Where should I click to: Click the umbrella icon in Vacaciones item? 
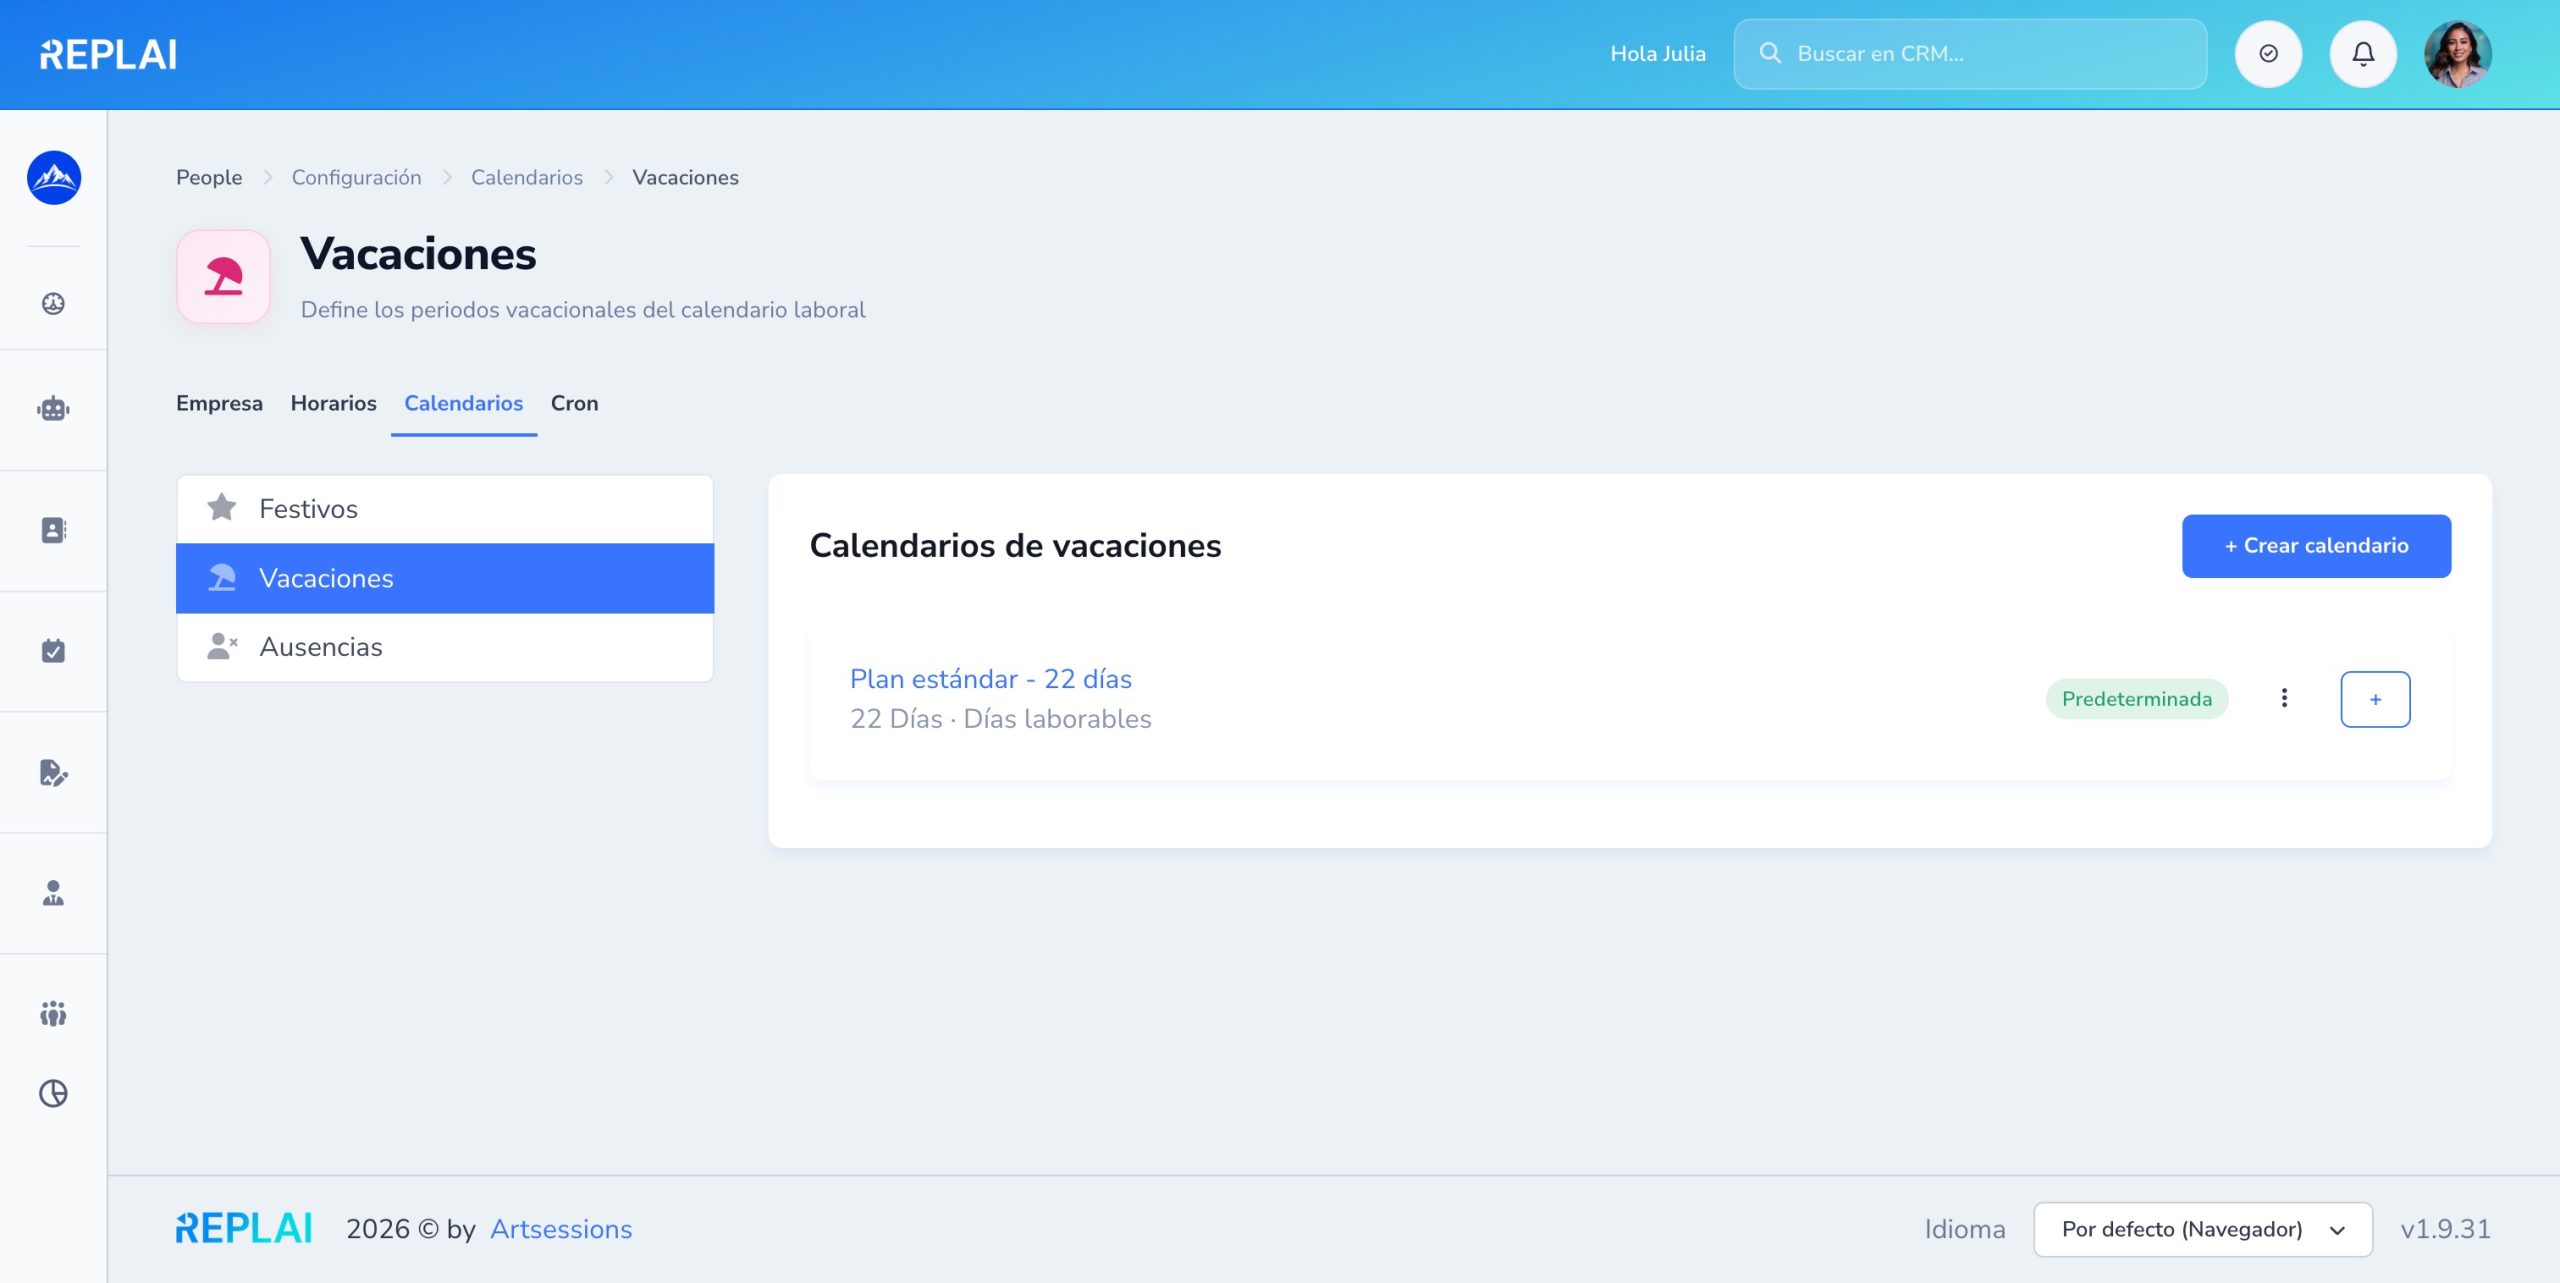pyautogui.click(x=222, y=578)
